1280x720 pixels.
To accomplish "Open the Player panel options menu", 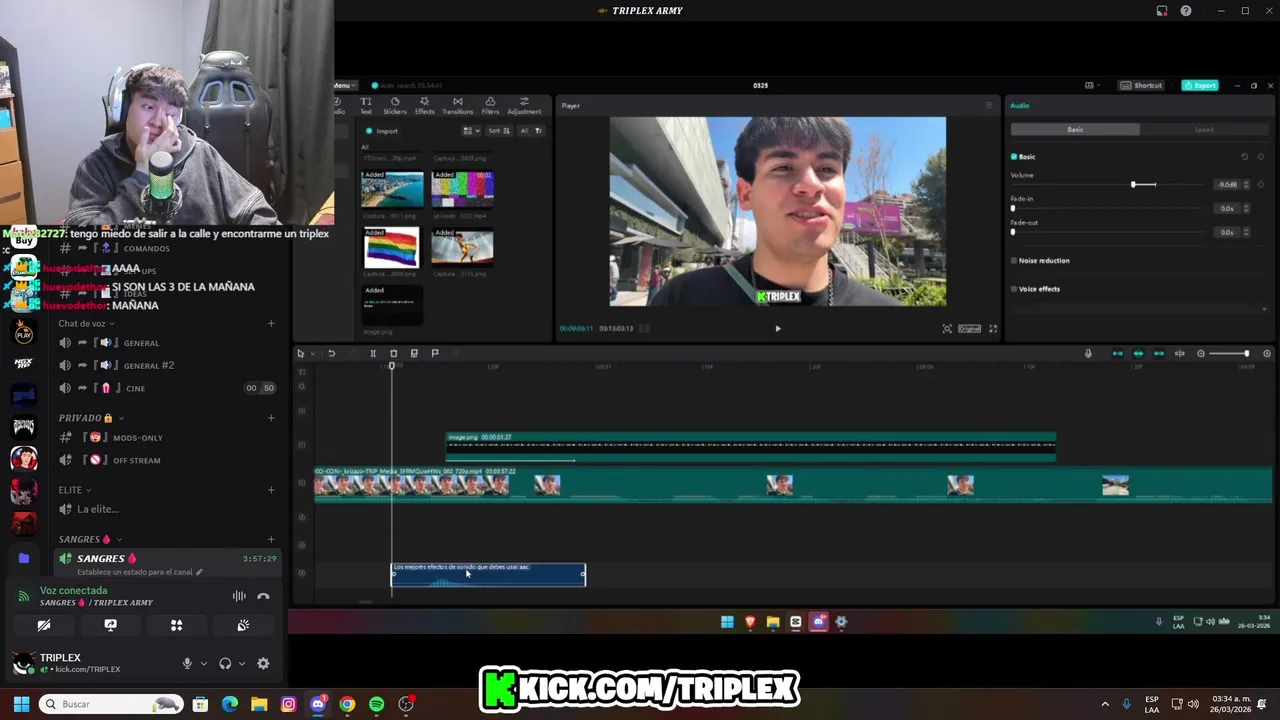I will [989, 105].
